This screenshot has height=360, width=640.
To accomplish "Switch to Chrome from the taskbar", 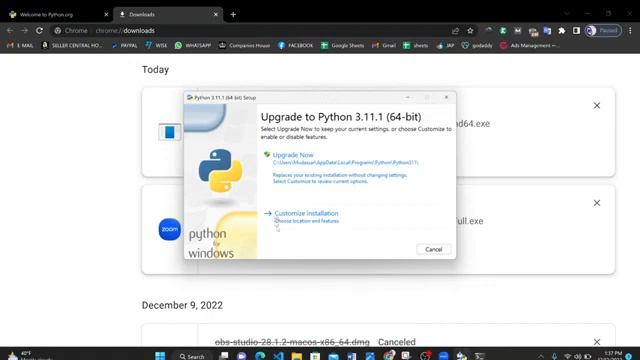I will coord(389,356).
